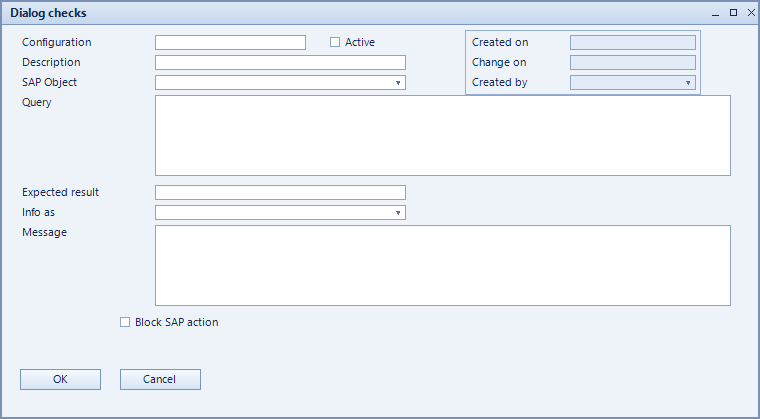The image size is (760, 419).
Task: Maximize the Dialog checks window
Action: click(x=733, y=13)
